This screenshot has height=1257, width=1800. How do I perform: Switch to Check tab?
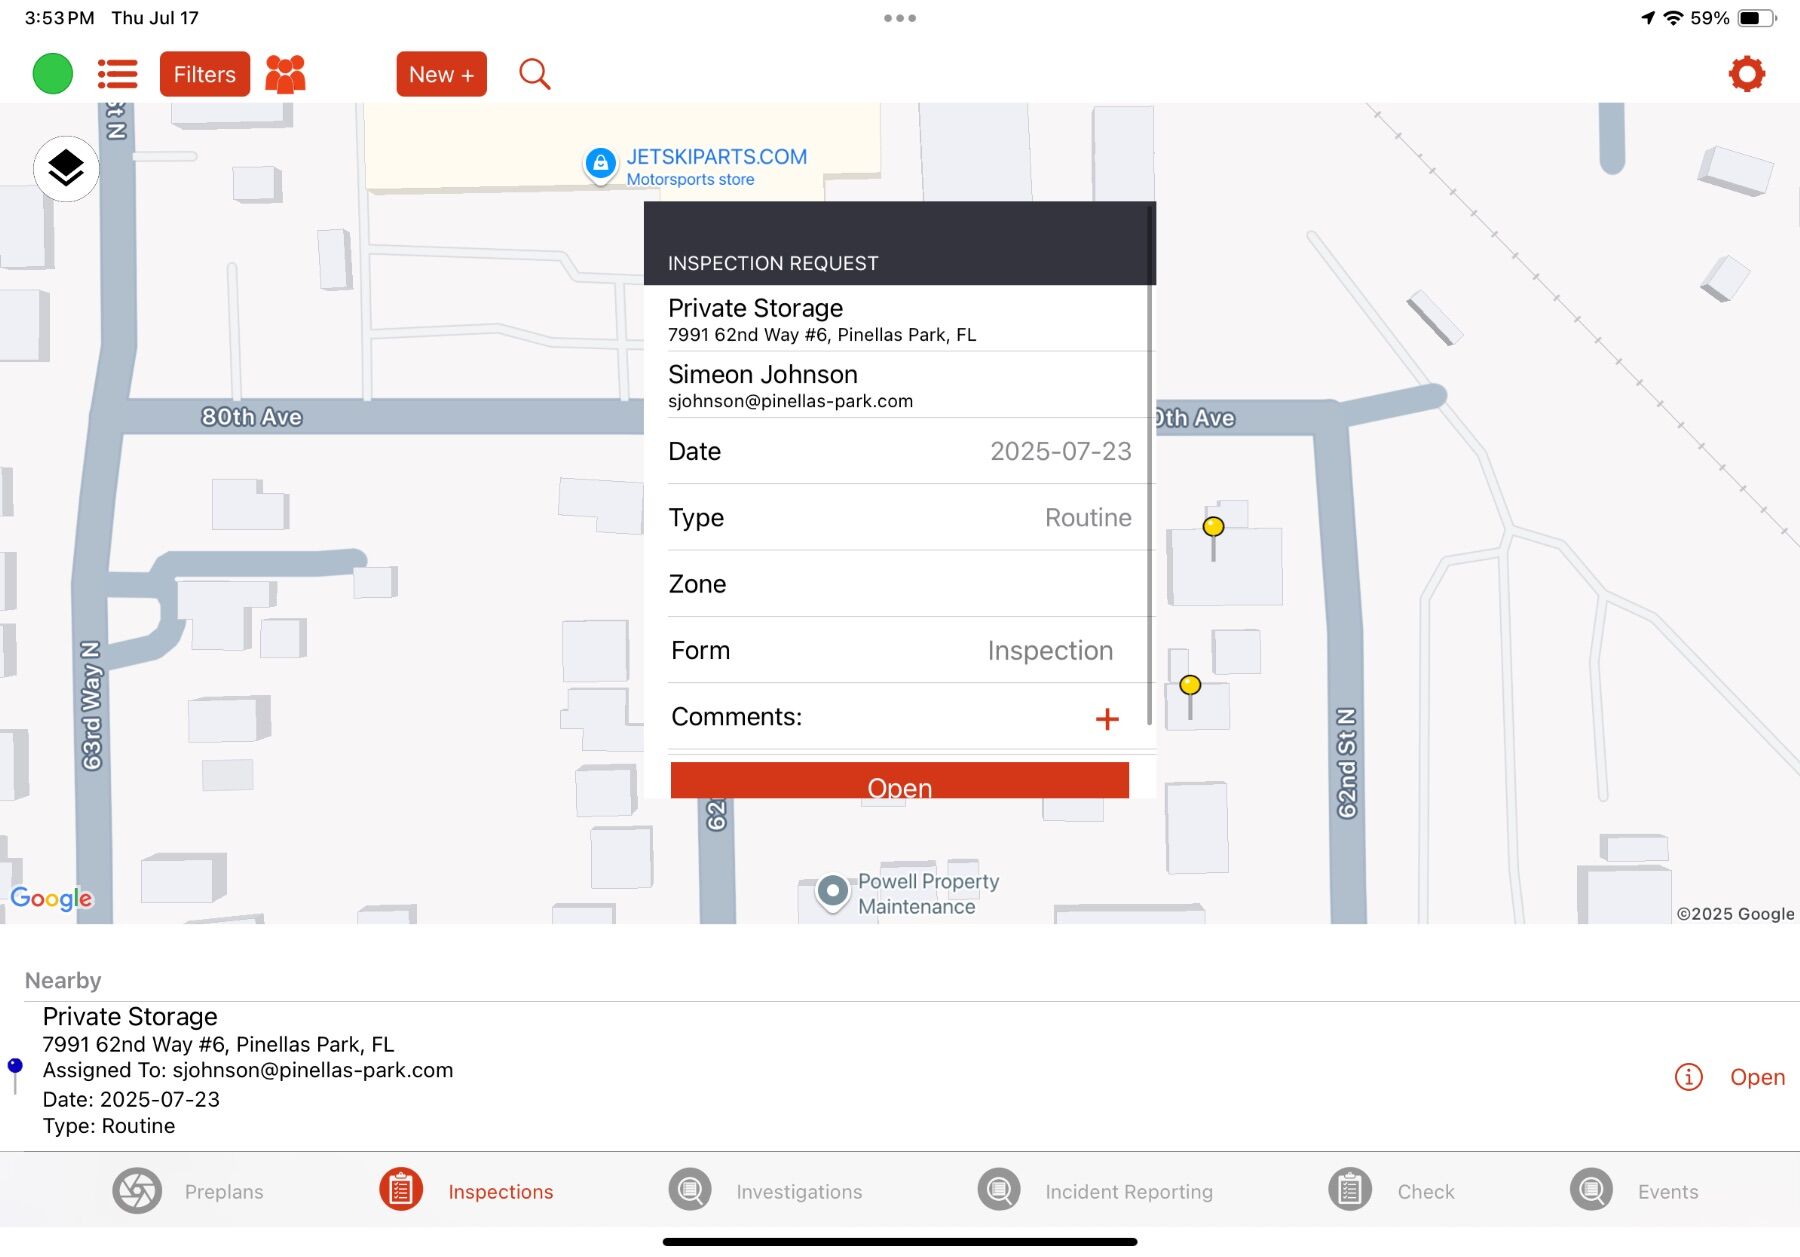point(1391,1191)
